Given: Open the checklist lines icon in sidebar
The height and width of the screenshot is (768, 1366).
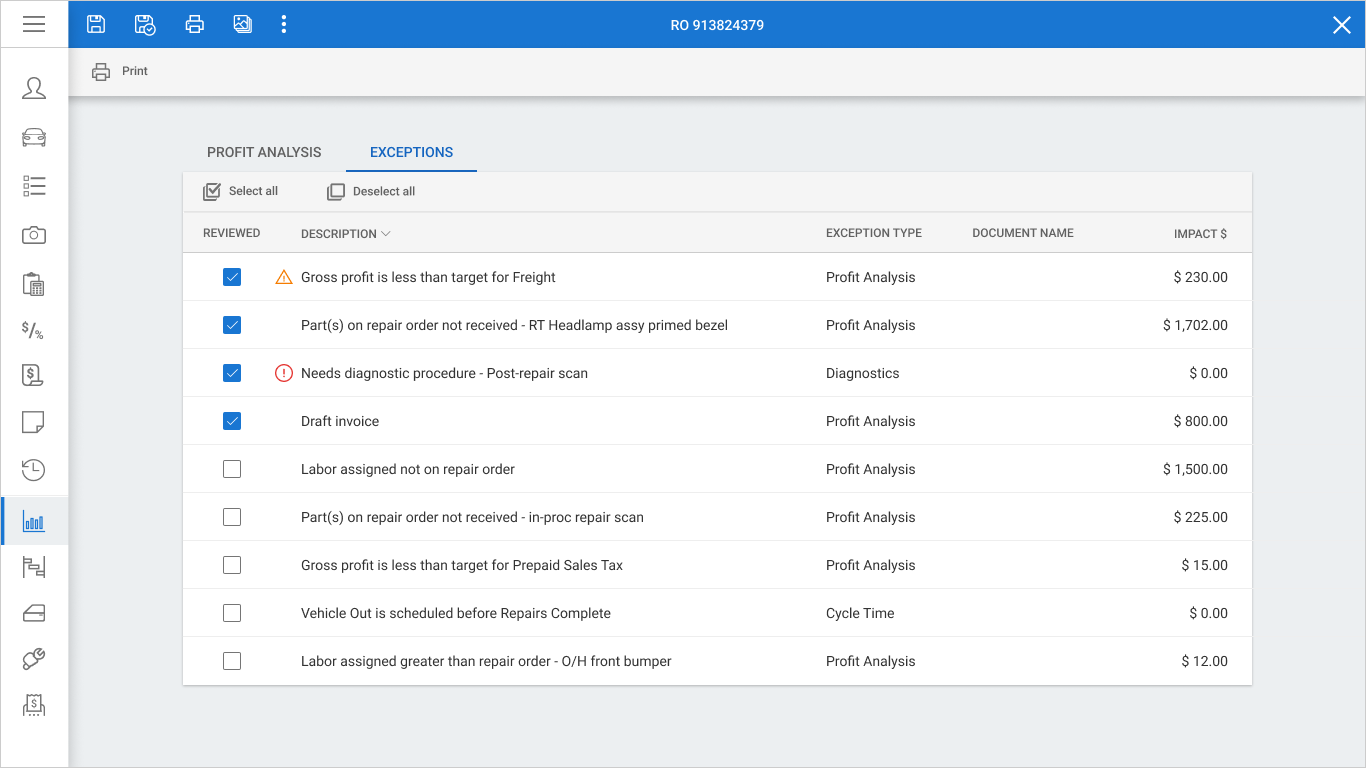Looking at the screenshot, I should coord(34,186).
